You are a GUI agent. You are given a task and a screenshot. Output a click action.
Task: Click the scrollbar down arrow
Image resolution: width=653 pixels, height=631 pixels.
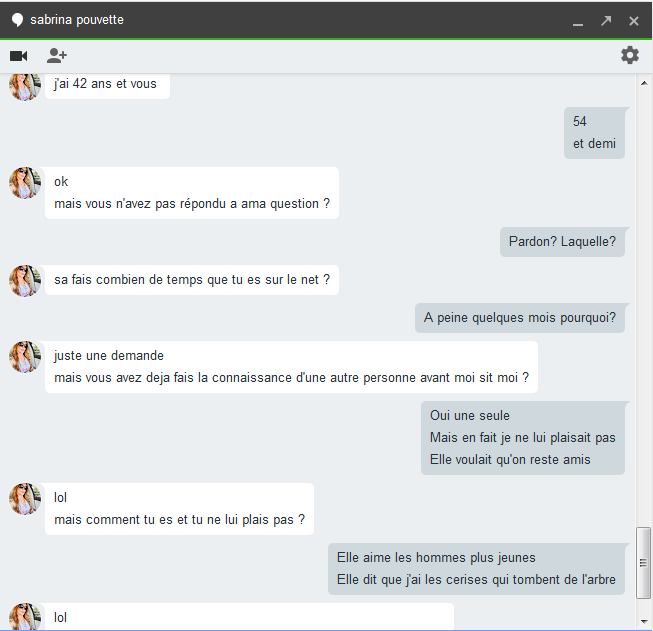pyautogui.click(x=643, y=620)
